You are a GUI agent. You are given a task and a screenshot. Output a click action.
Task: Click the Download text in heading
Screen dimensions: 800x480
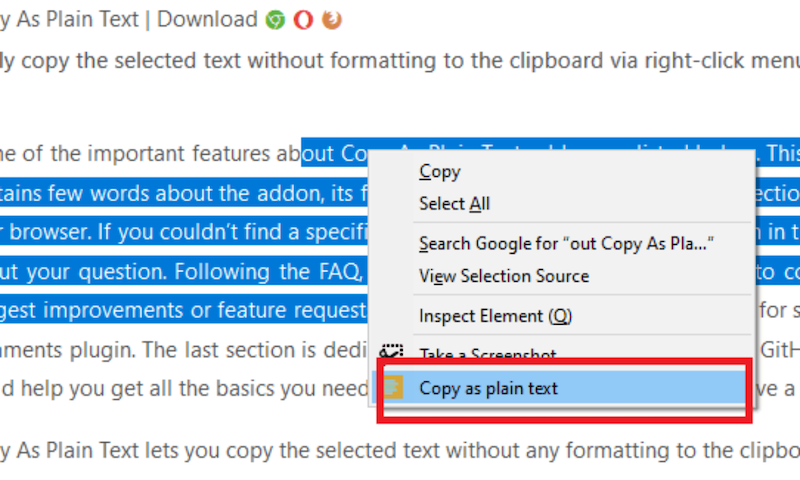pos(207,19)
